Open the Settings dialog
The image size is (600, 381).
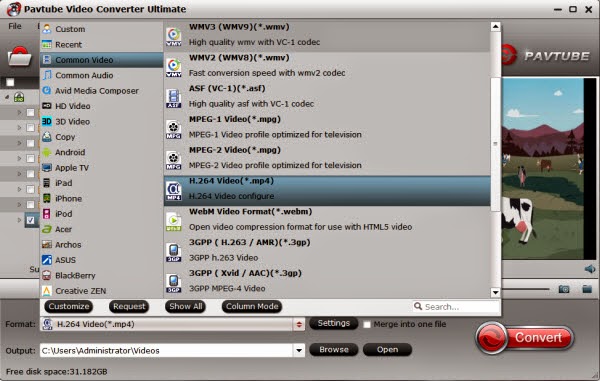(334, 323)
